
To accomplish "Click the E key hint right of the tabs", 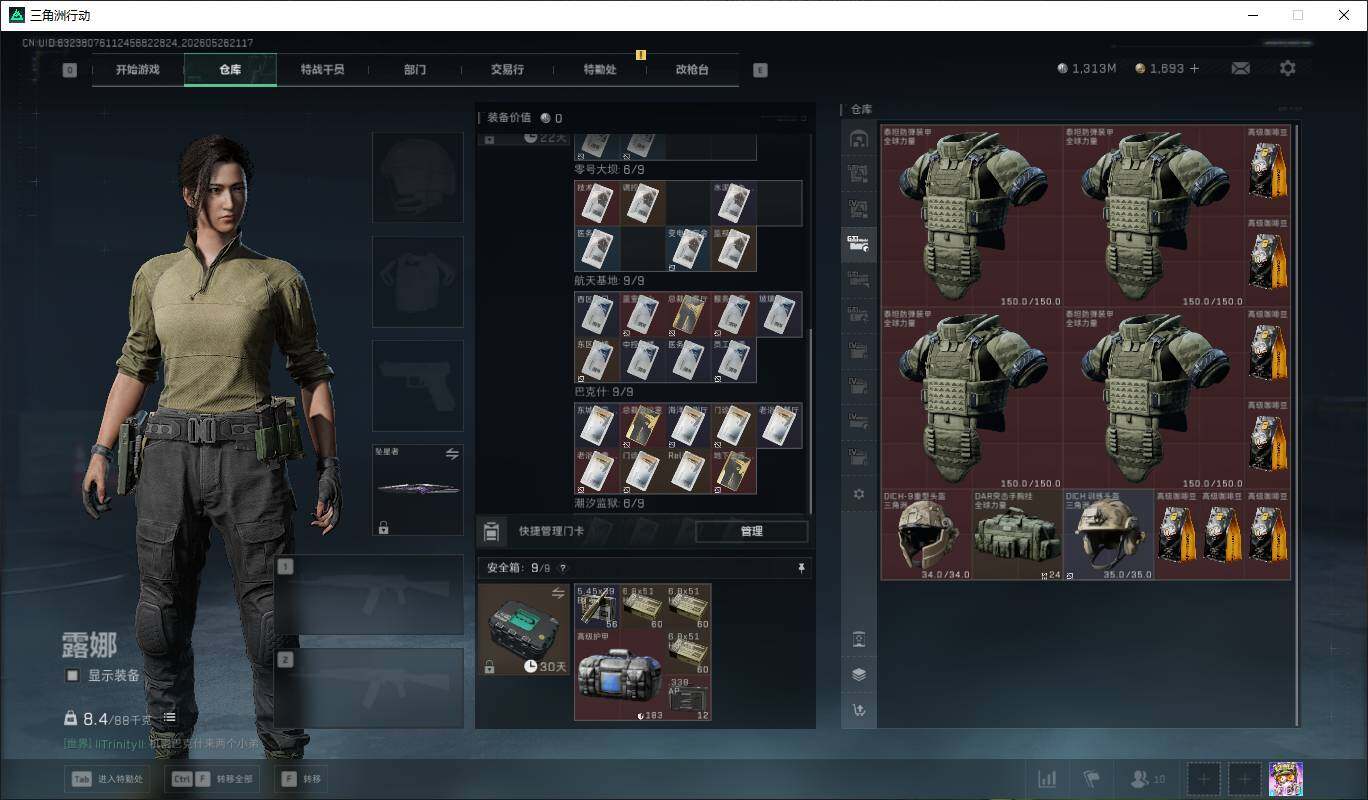I will 760,70.
